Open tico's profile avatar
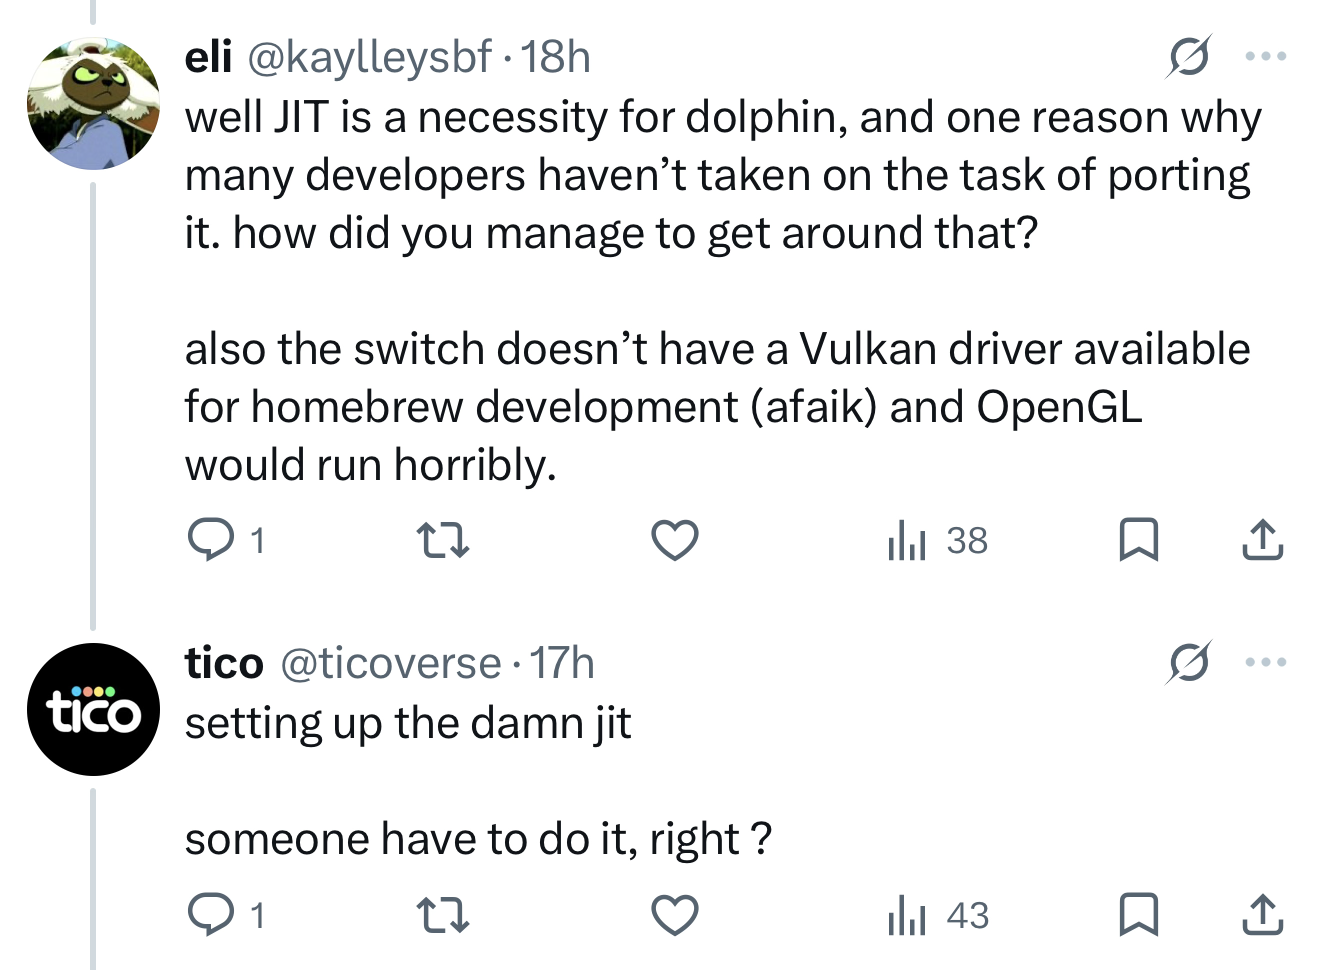Image resolution: width=1320 pixels, height=970 pixels. pos(93,709)
